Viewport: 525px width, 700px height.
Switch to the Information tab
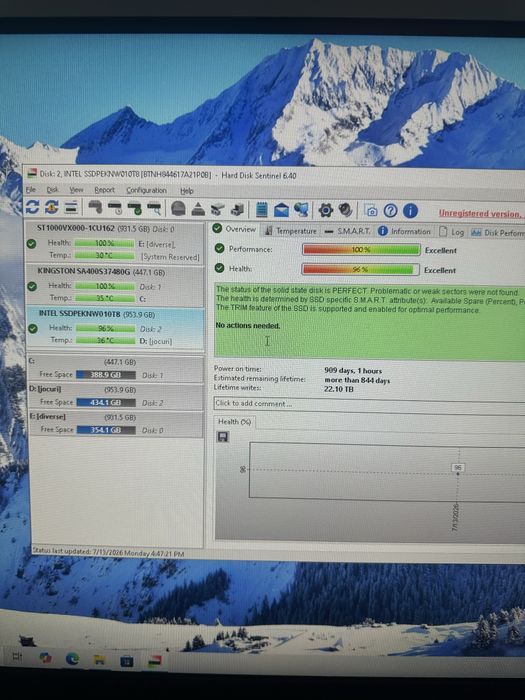tap(404, 231)
